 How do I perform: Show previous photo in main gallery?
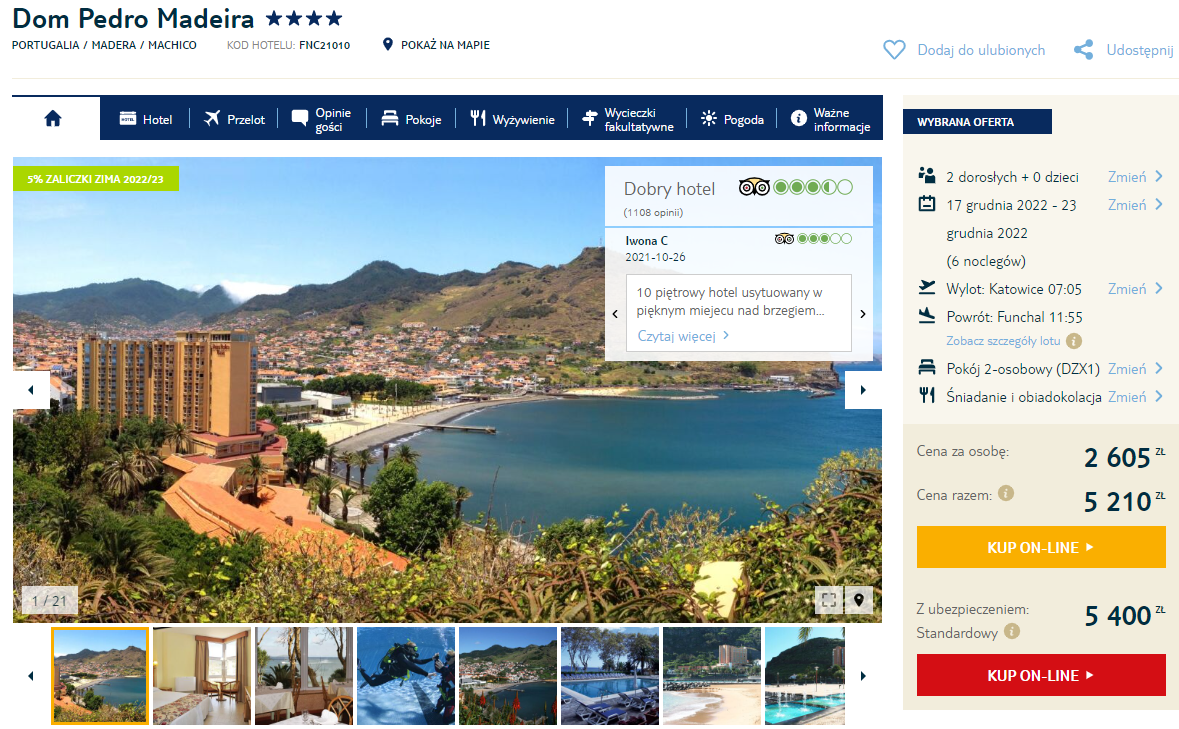[x=31, y=390]
